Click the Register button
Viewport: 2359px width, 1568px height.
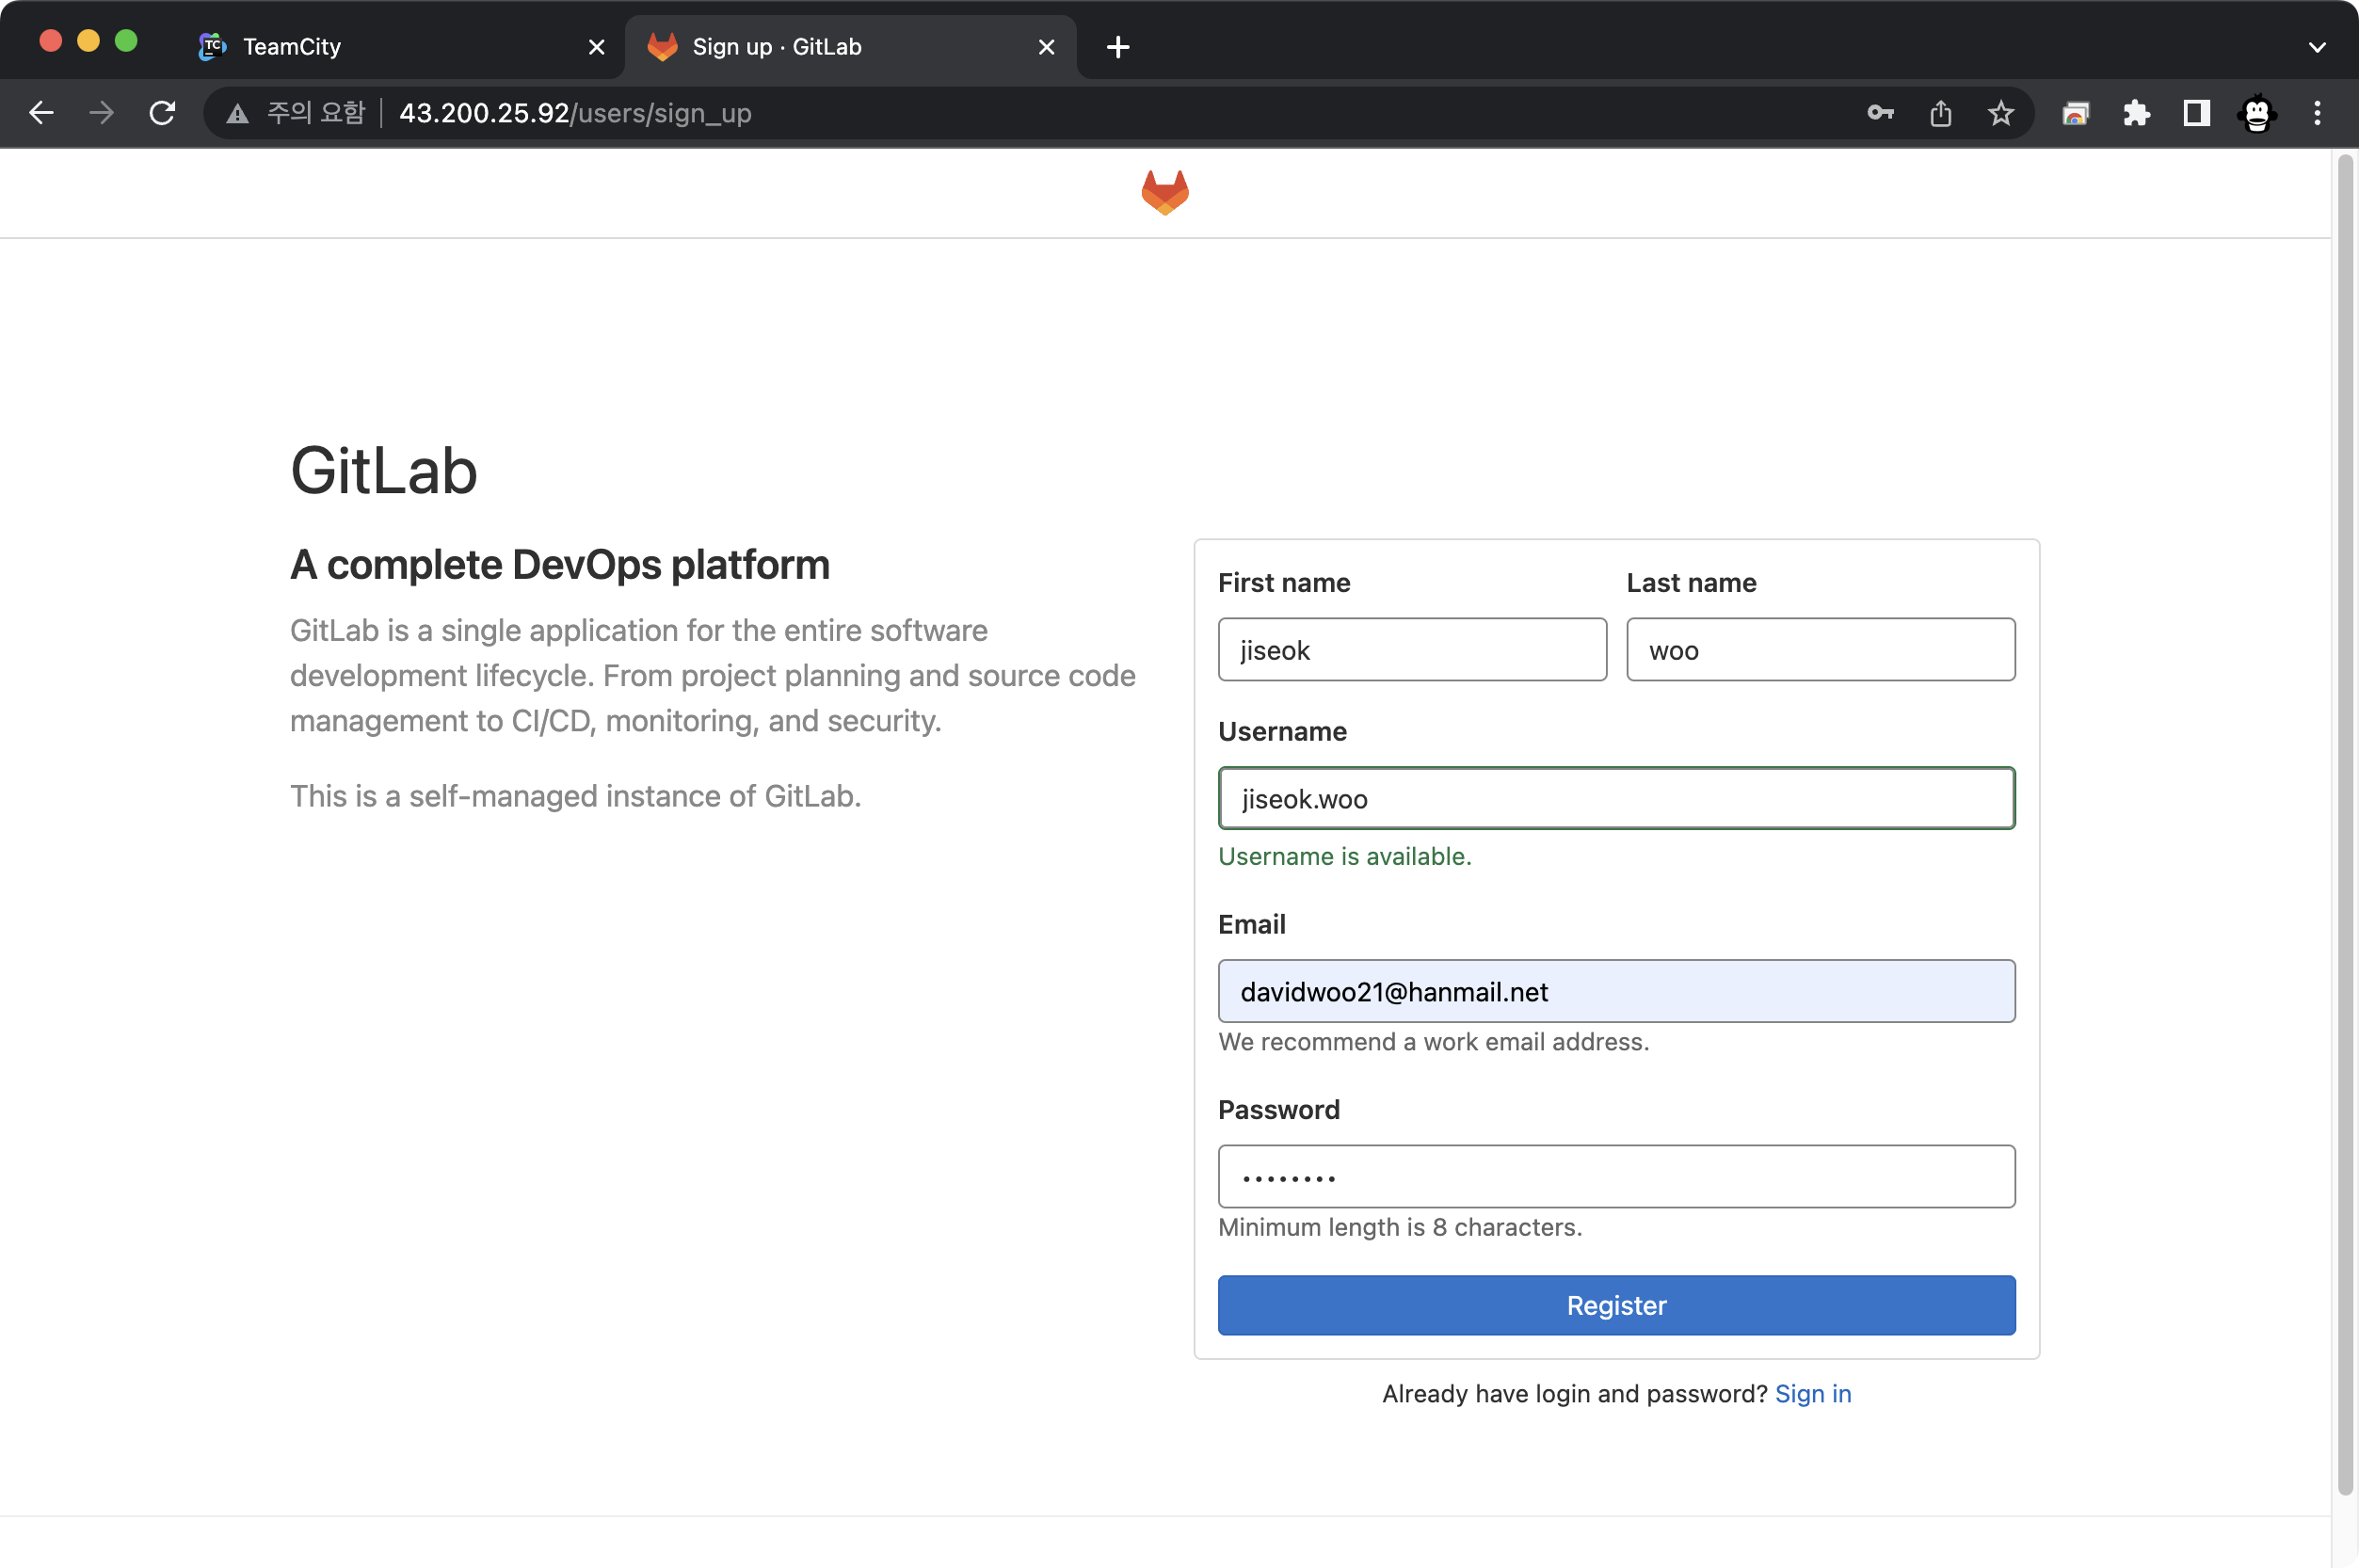1616,1305
